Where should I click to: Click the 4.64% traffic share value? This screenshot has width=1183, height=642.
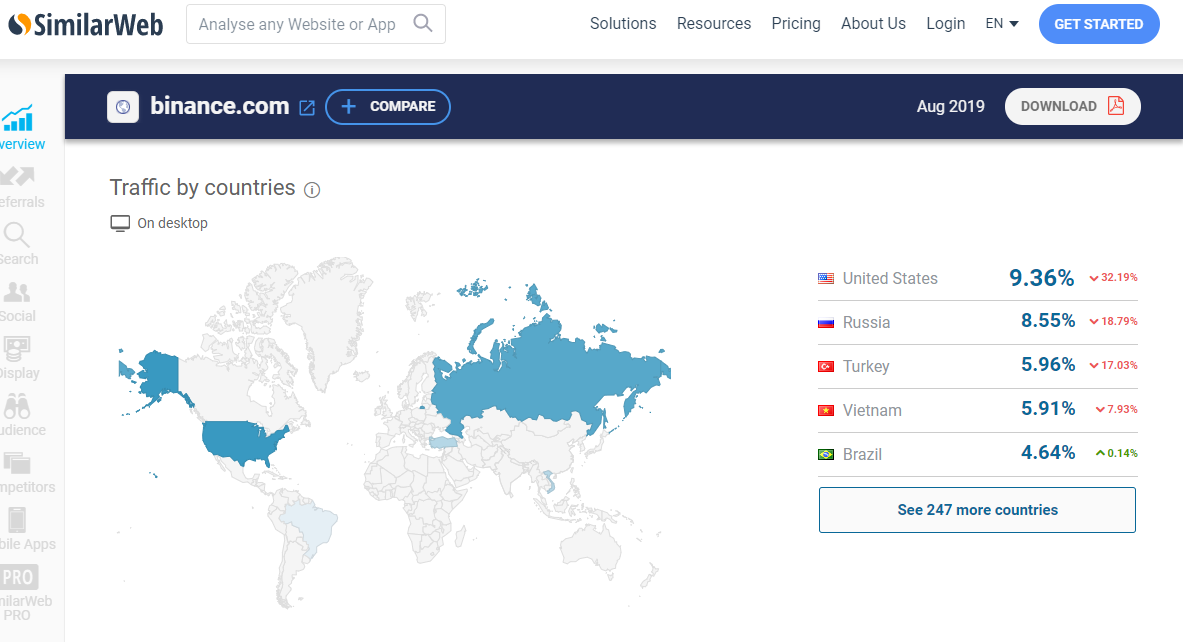pyautogui.click(x=1048, y=452)
